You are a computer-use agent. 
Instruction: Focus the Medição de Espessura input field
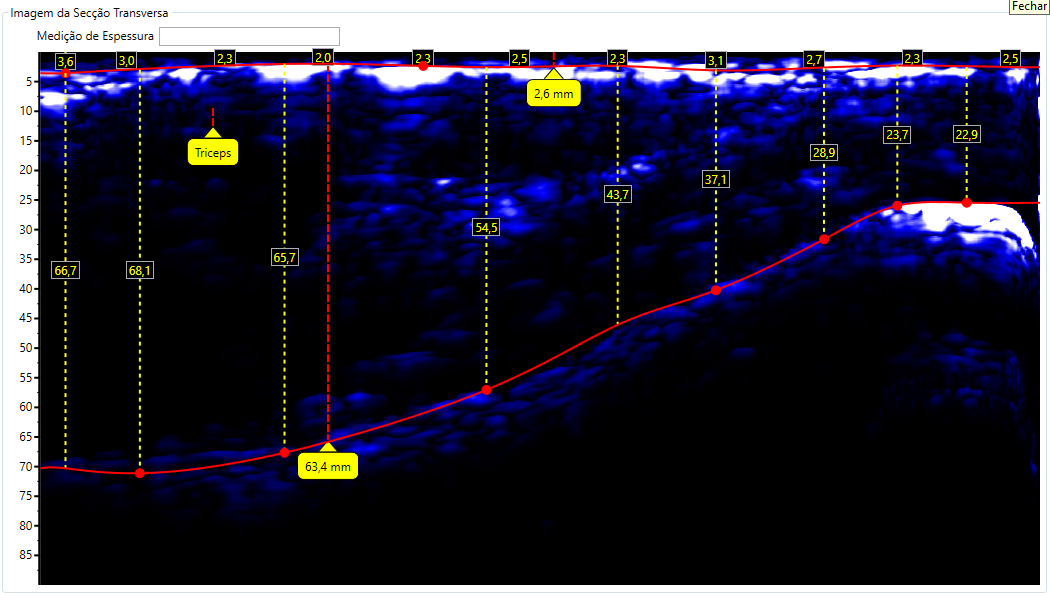[249, 37]
